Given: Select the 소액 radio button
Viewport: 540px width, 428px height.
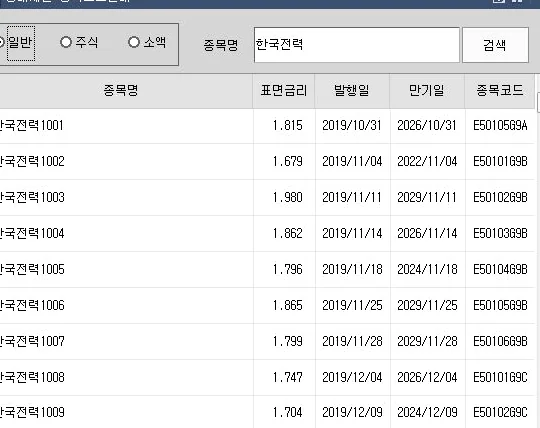Looking at the screenshot, I should (147, 42).
